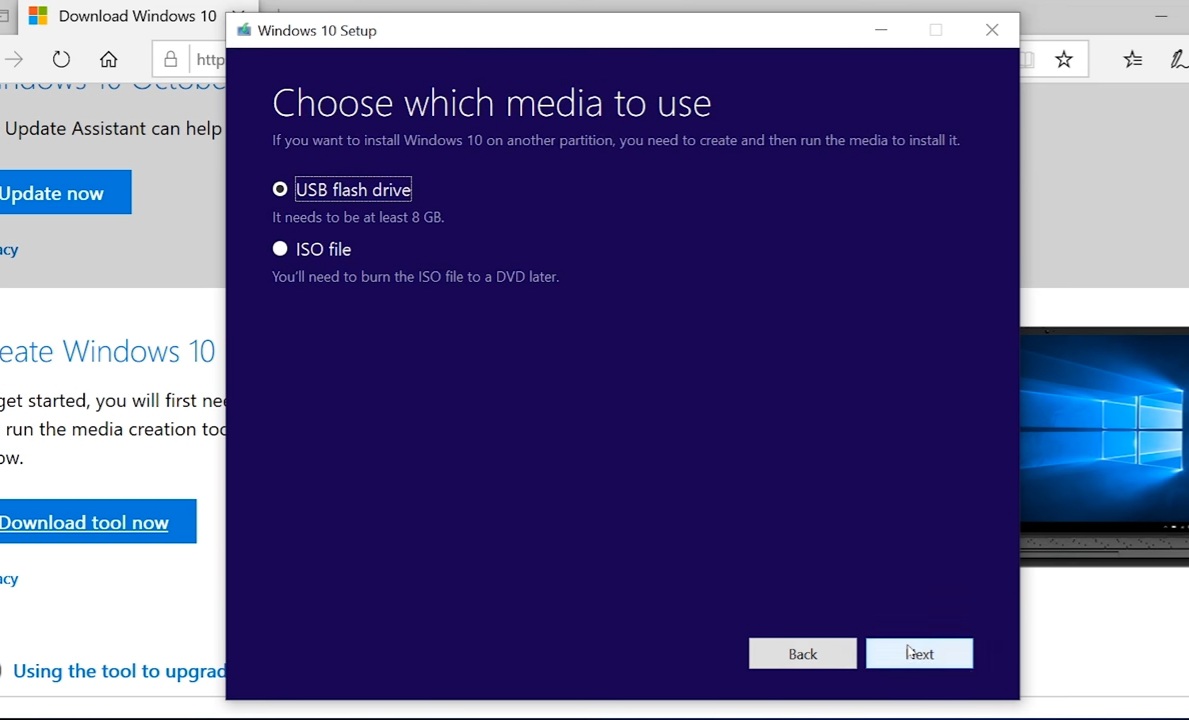
Task: View site security with the lock icon
Action: pos(170,59)
